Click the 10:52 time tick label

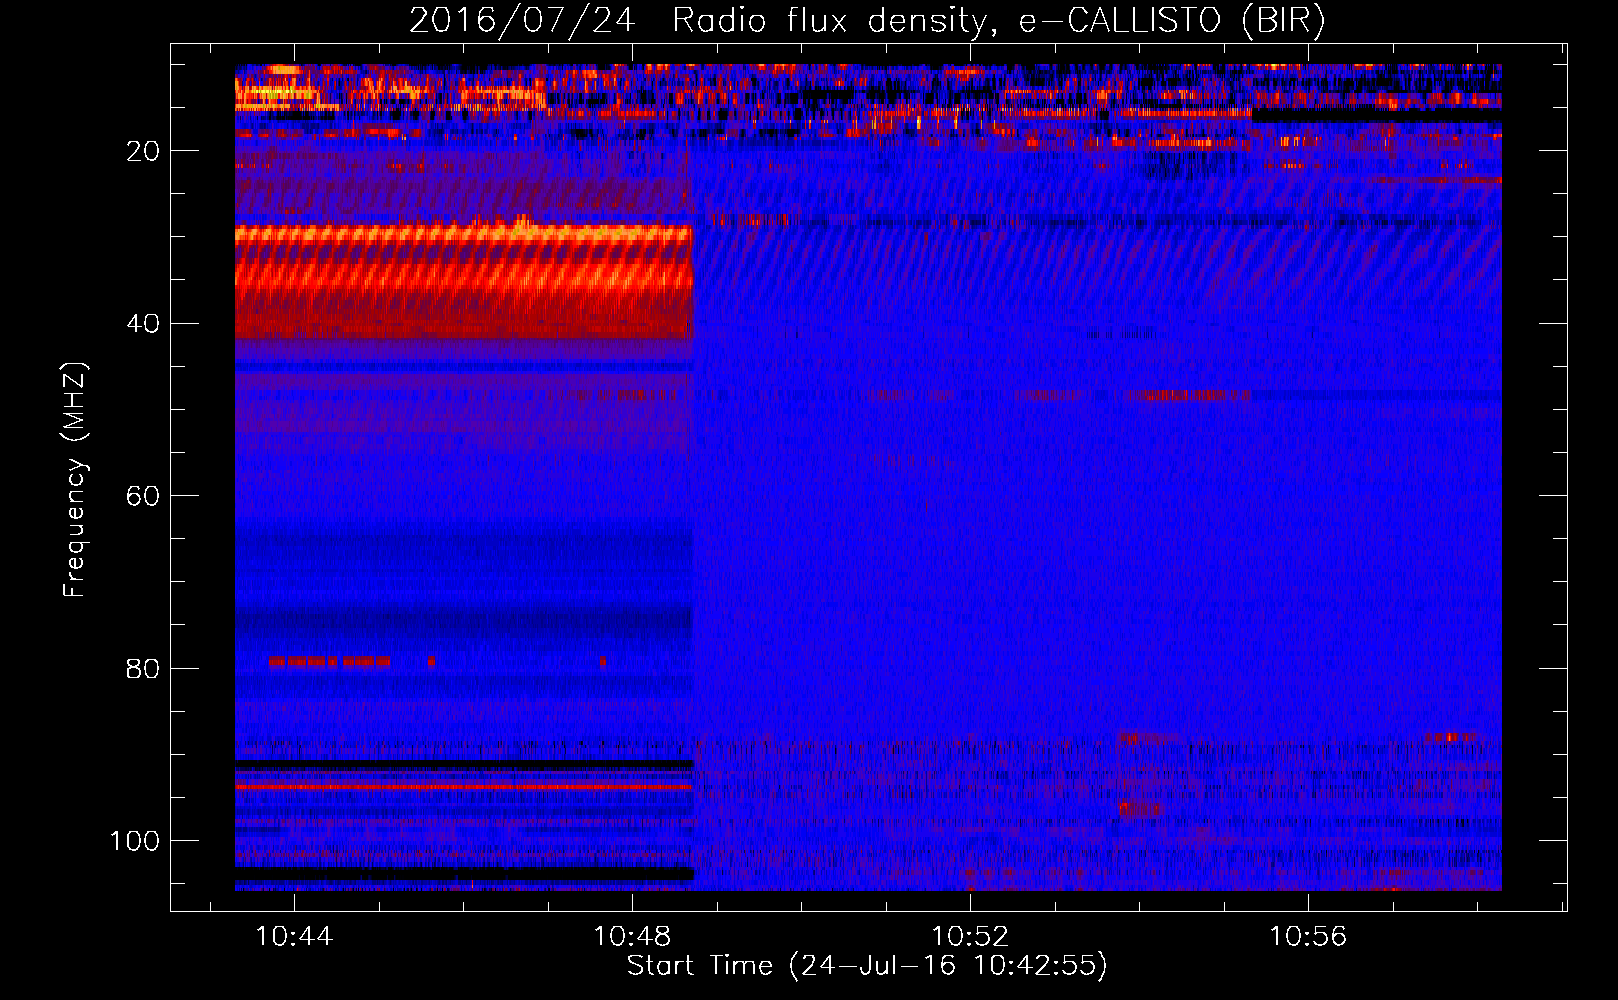pyautogui.click(x=970, y=936)
